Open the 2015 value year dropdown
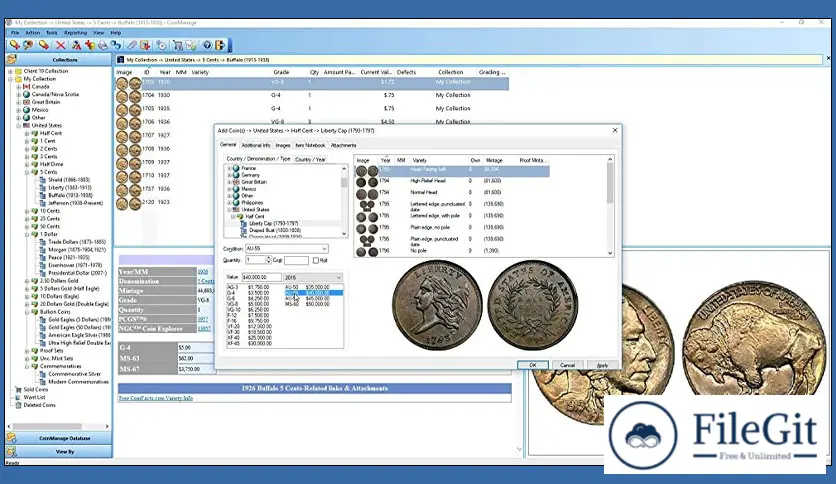Screen dimensions: 836x484 coord(339,277)
